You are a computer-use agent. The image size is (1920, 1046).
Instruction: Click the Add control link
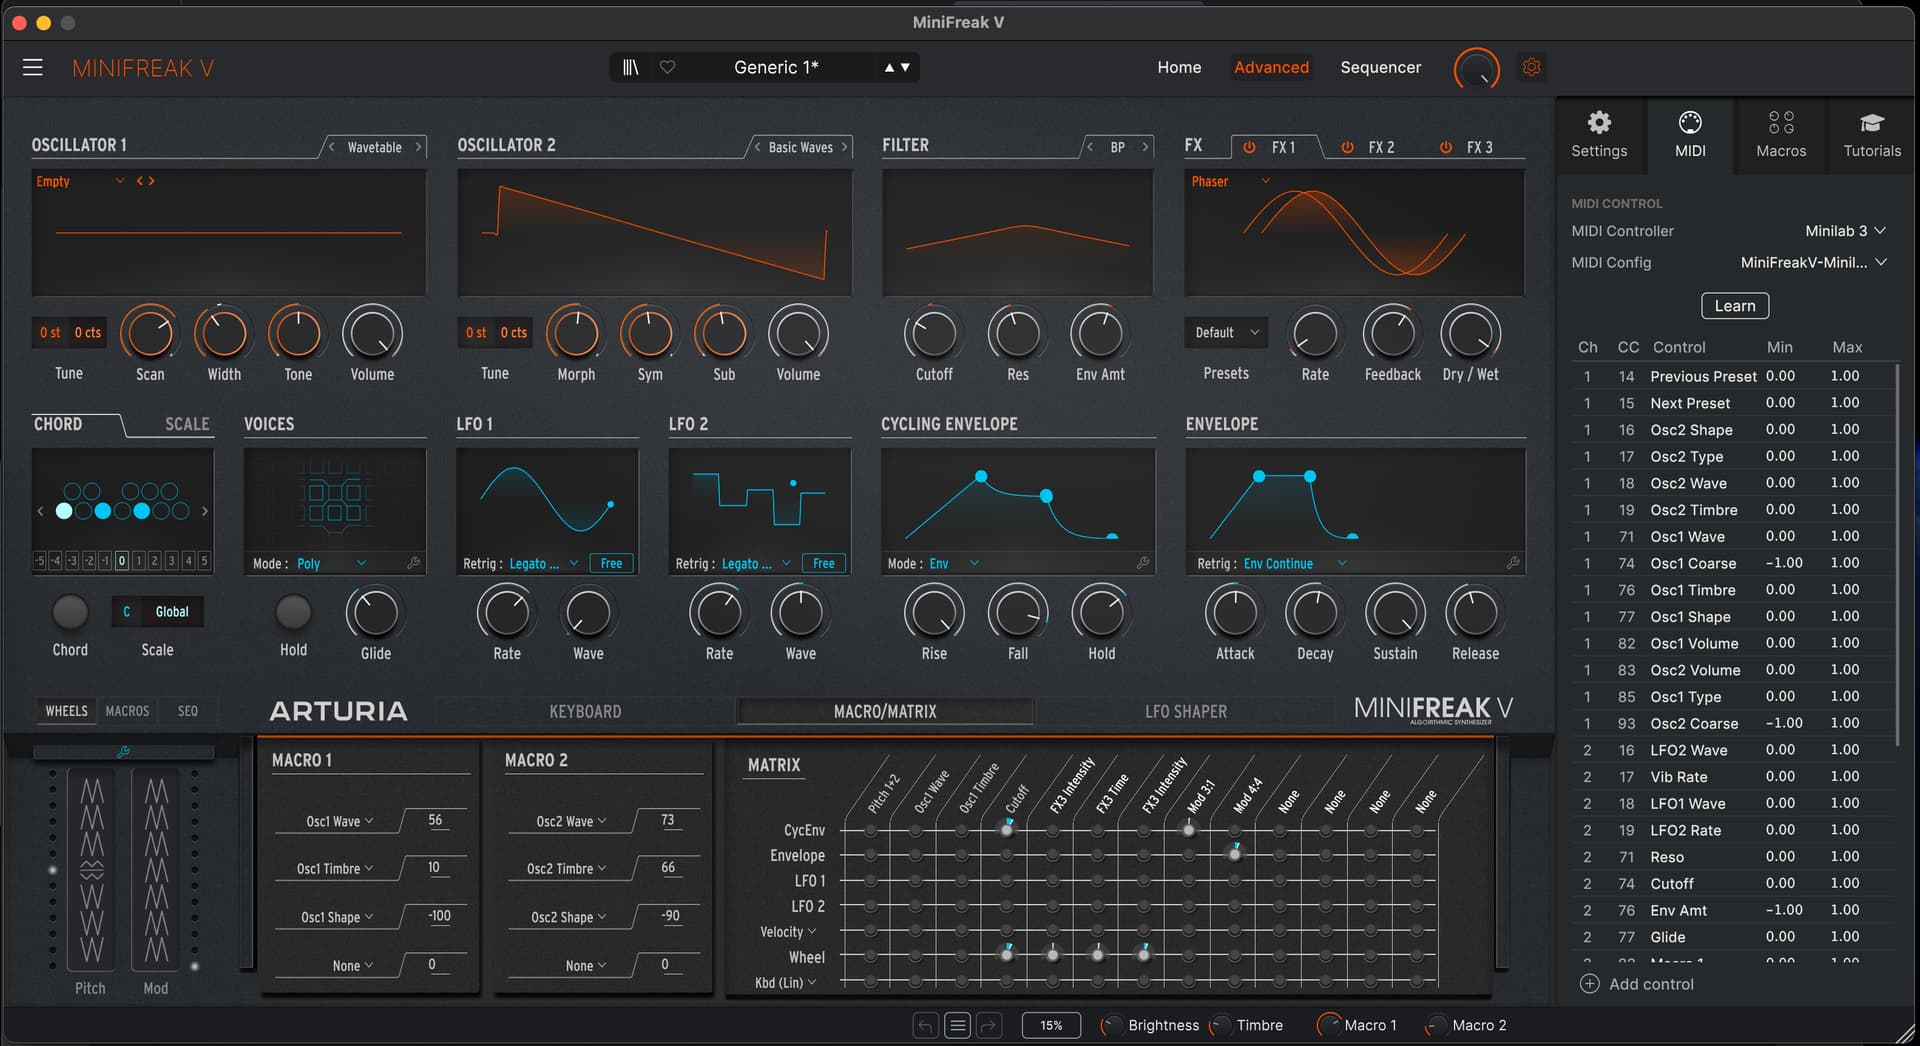click(x=1651, y=984)
